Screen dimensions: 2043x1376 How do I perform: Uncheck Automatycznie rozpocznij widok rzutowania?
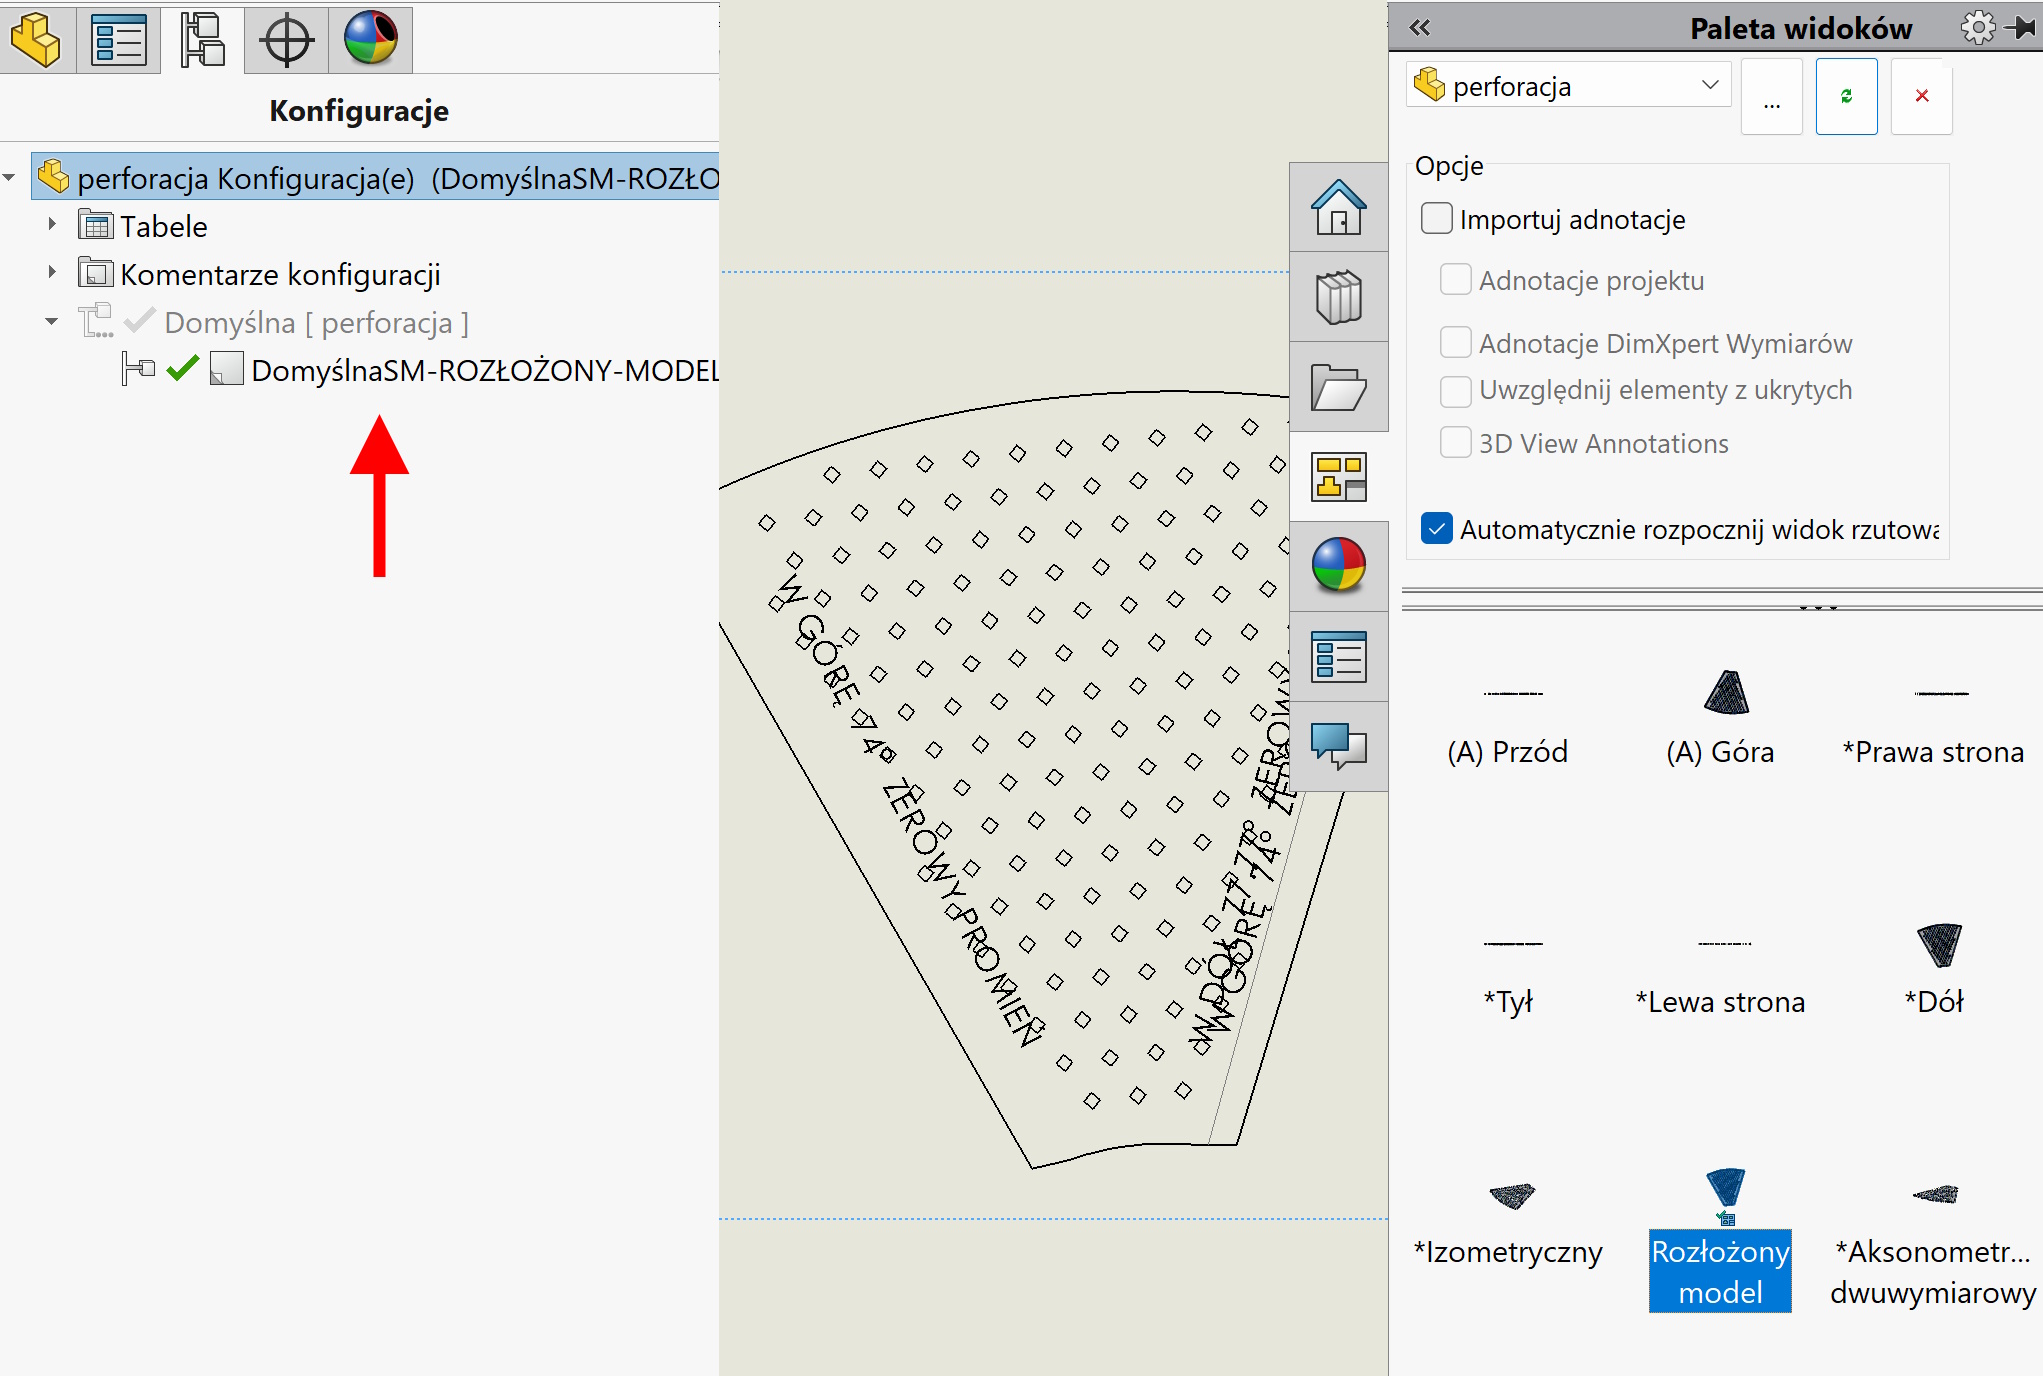pos(1437,528)
